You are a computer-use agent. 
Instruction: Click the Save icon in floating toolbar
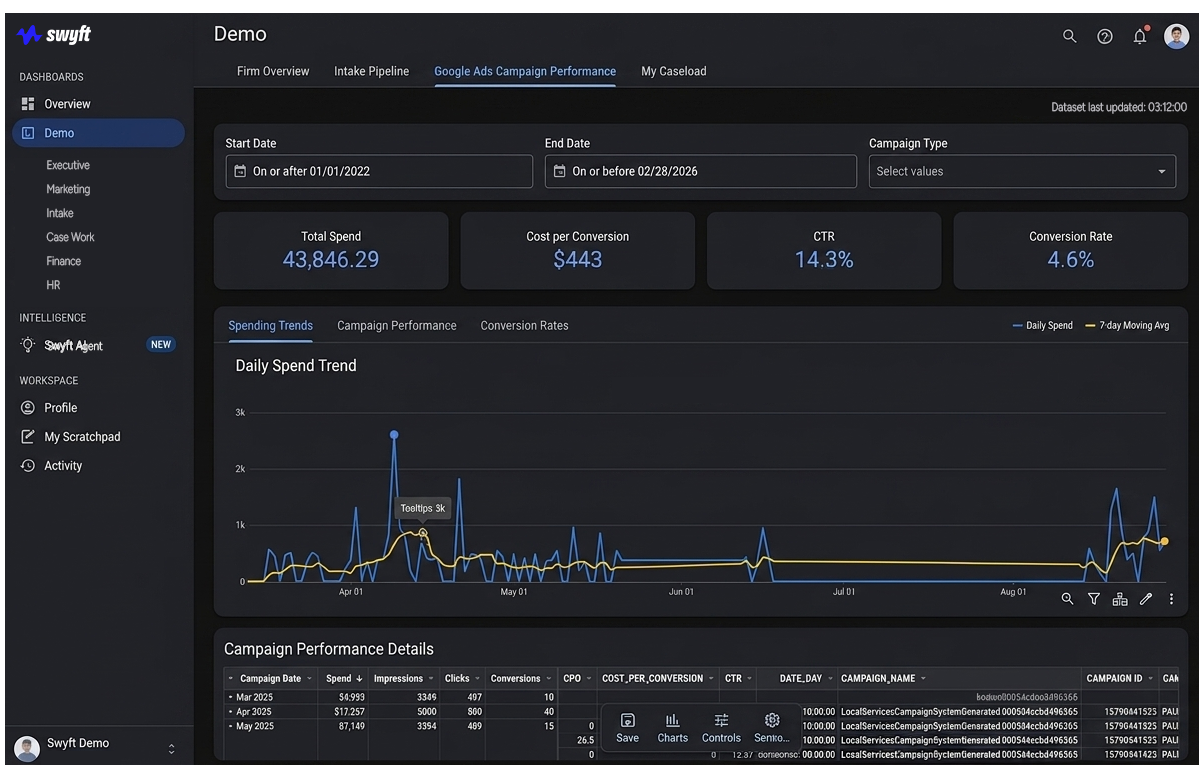[628, 720]
